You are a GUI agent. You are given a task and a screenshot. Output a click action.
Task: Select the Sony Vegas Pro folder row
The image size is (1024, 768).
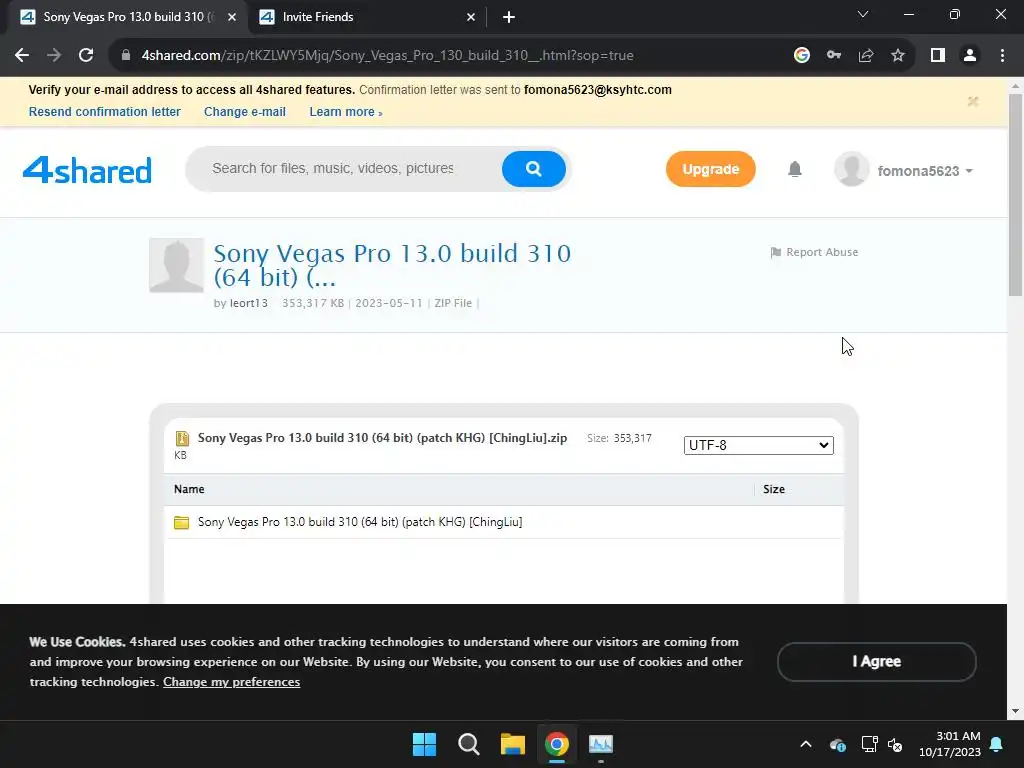[x=504, y=522]
